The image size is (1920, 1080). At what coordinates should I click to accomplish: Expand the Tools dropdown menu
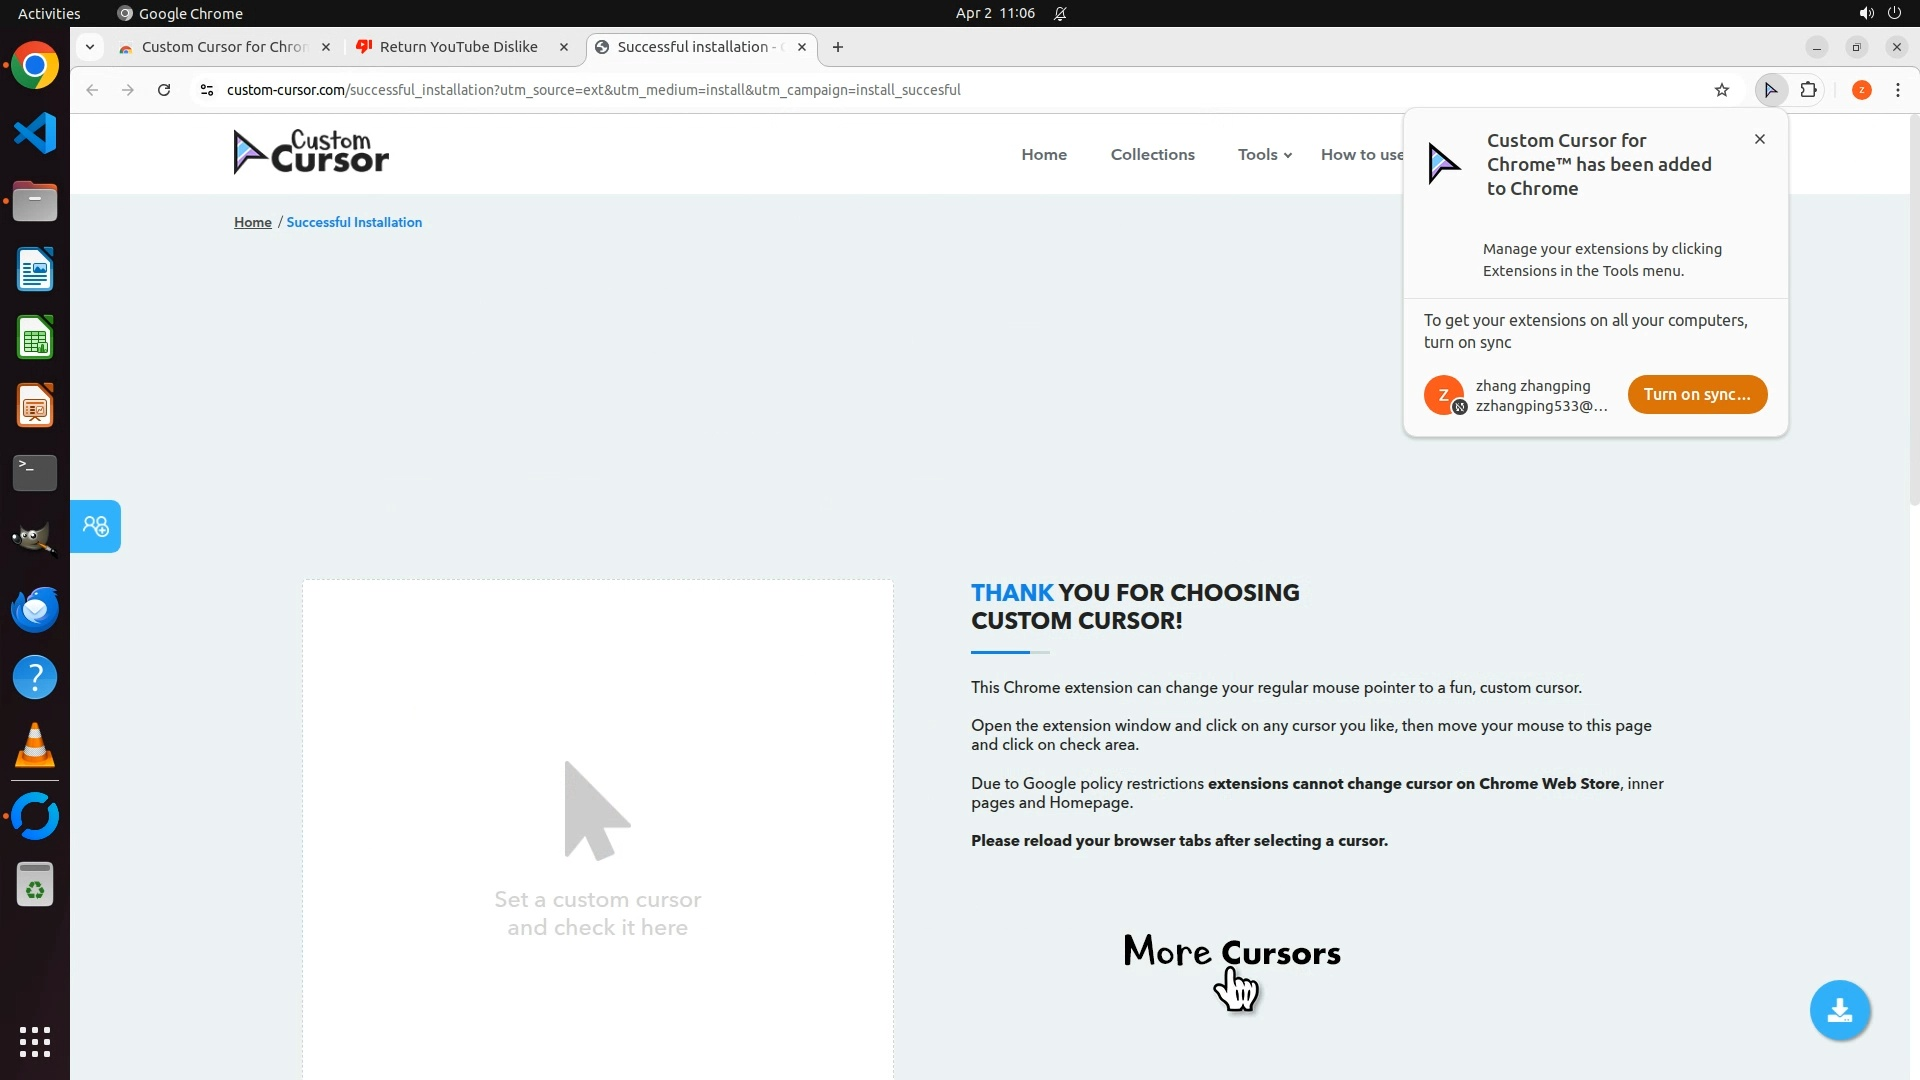[1264, 154]
